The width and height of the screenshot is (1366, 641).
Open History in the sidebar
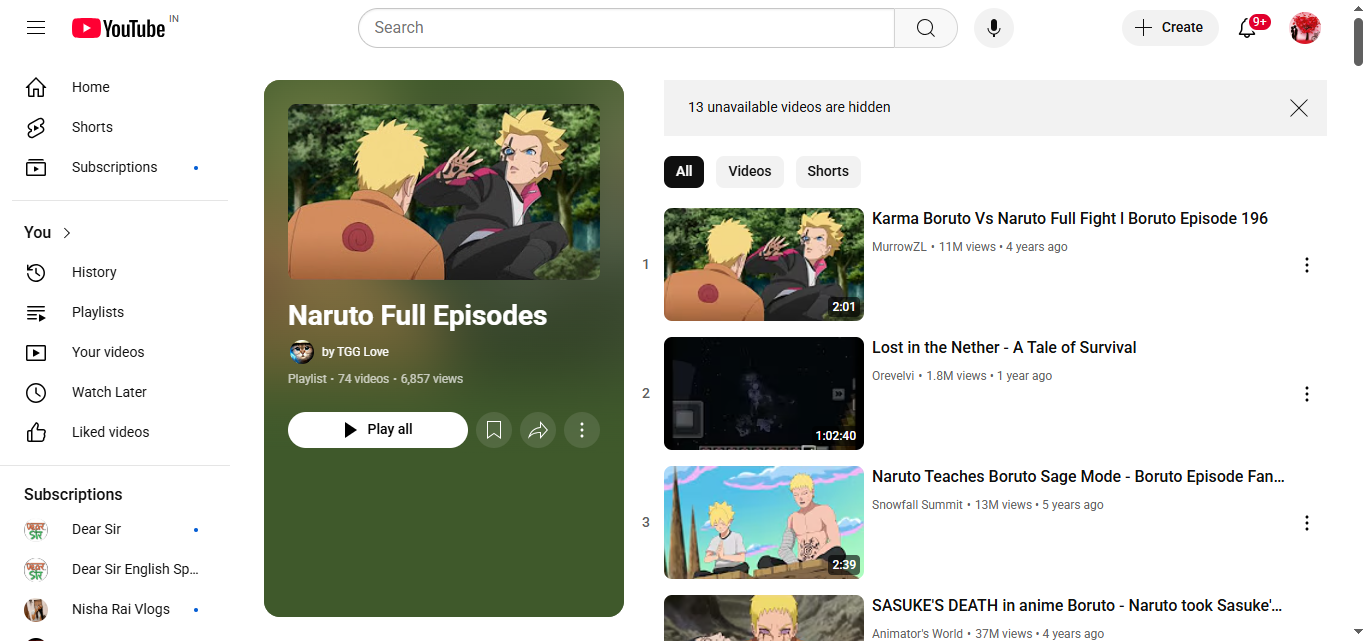(120, 272)
